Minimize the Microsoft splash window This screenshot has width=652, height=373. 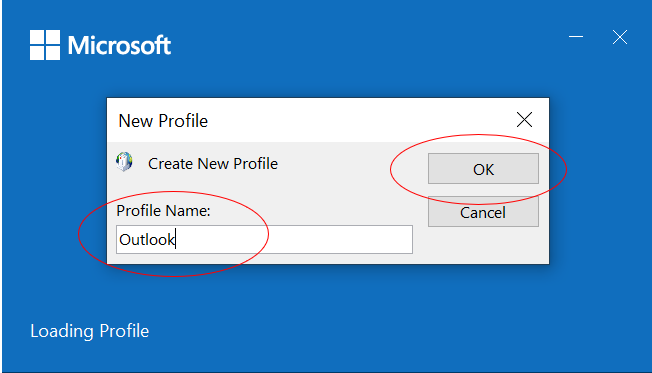click(x=576, y=37)
